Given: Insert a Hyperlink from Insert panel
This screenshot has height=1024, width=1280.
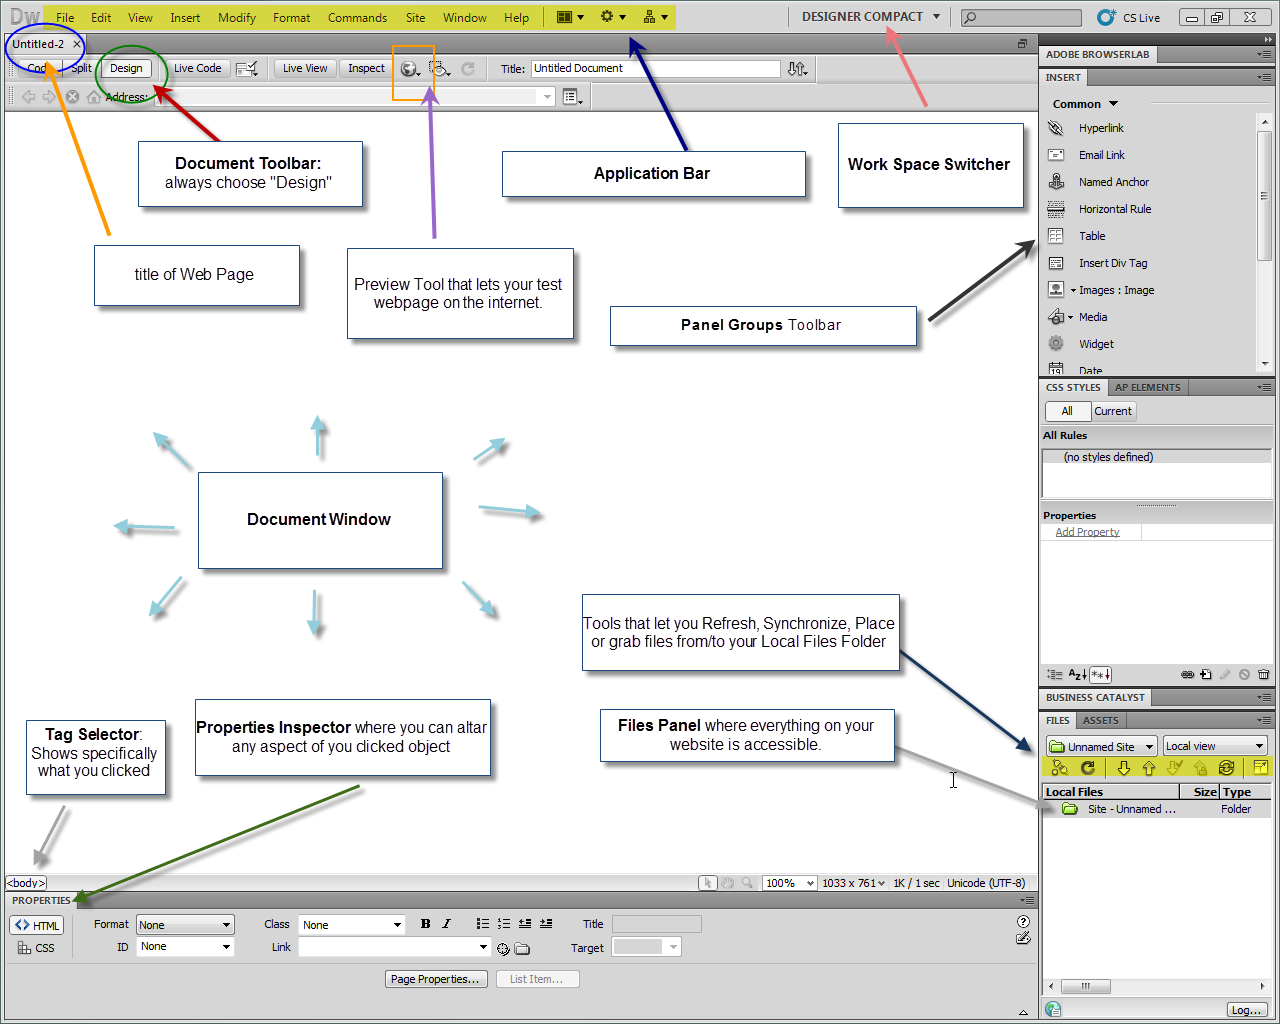Looking at the screenshot, I should (1100, 128).
